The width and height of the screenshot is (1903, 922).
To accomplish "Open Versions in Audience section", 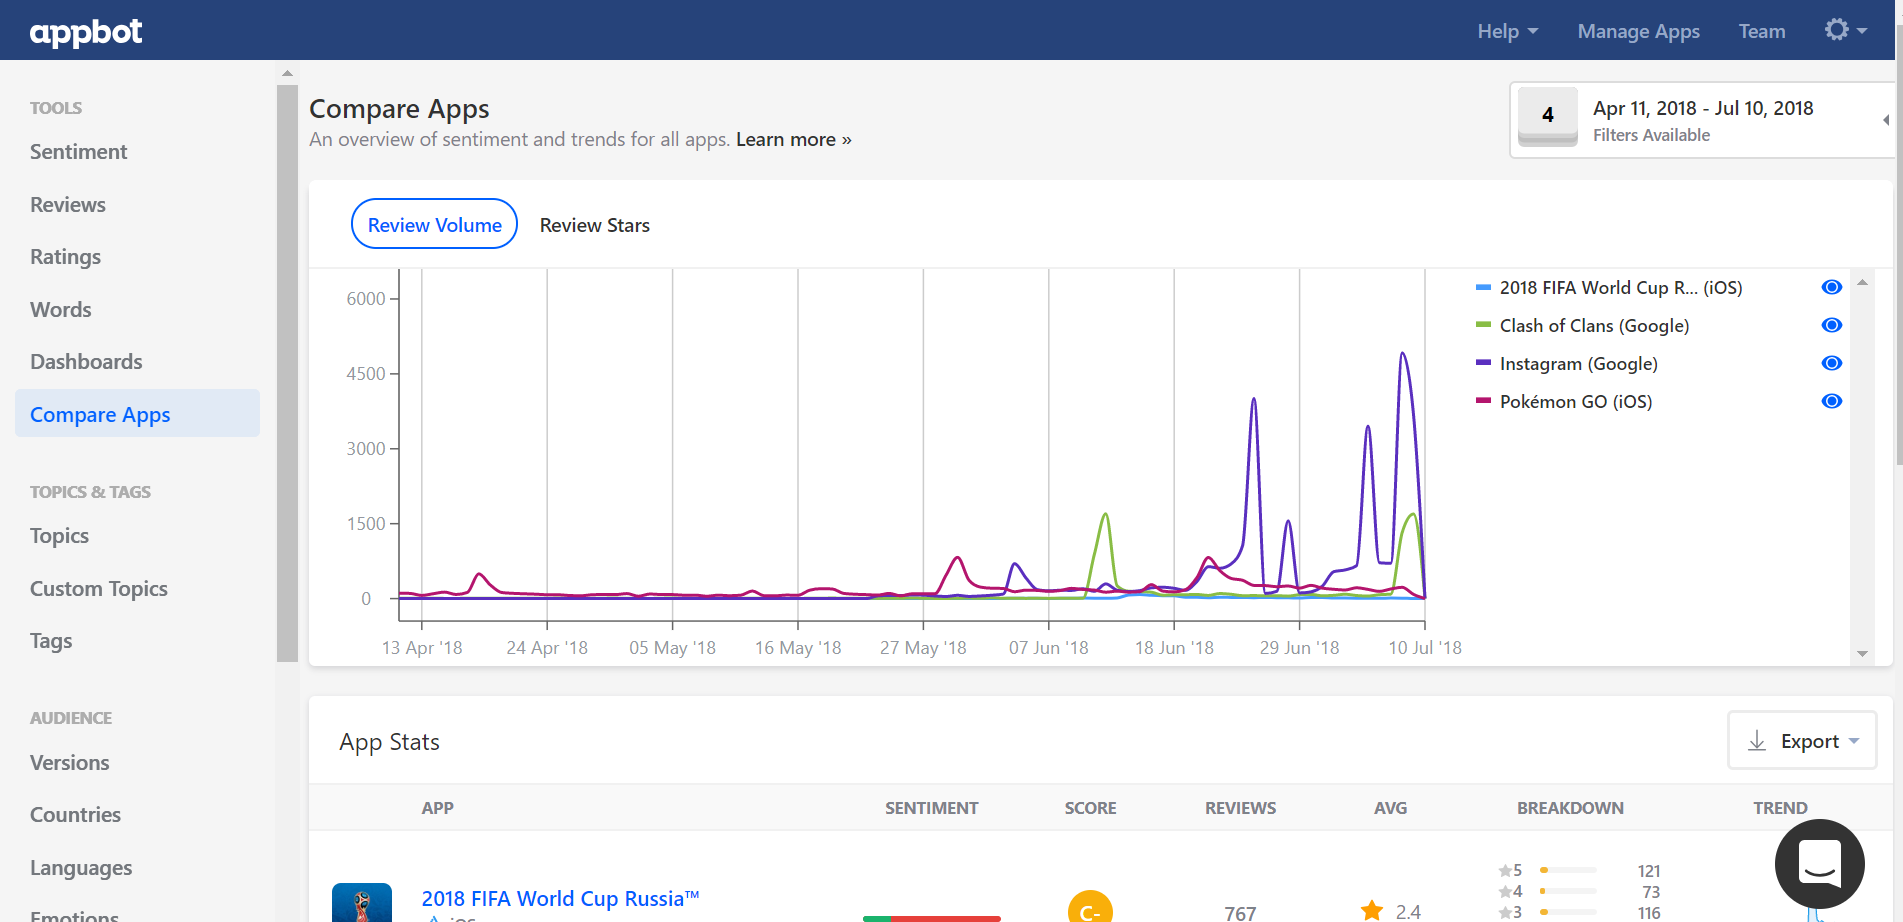I will pyautogui.click(x=69, y=763).
